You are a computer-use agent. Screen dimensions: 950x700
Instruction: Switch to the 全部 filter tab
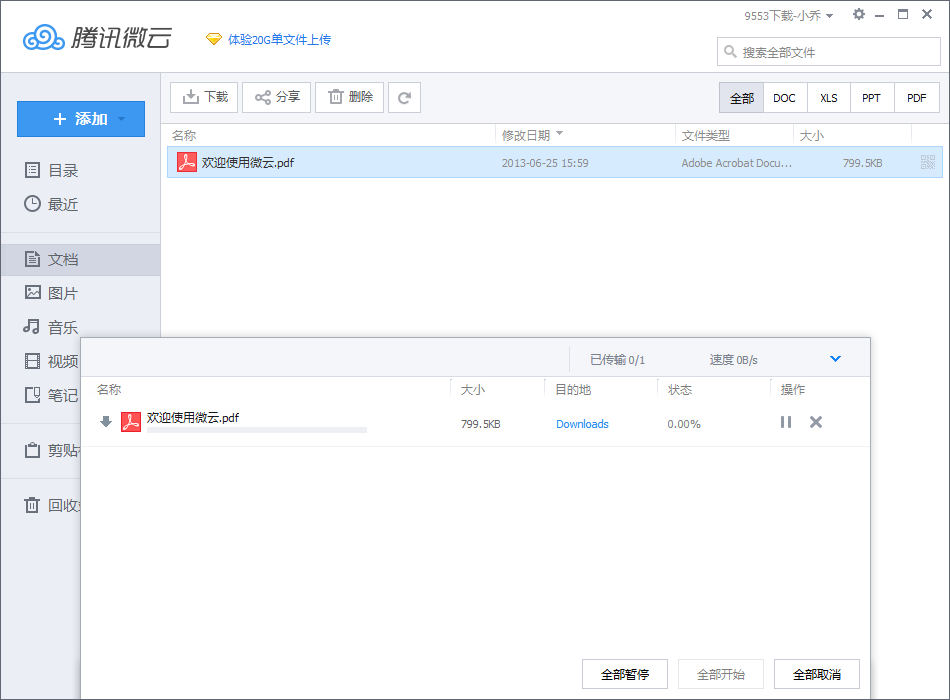(x=742, y=98)
